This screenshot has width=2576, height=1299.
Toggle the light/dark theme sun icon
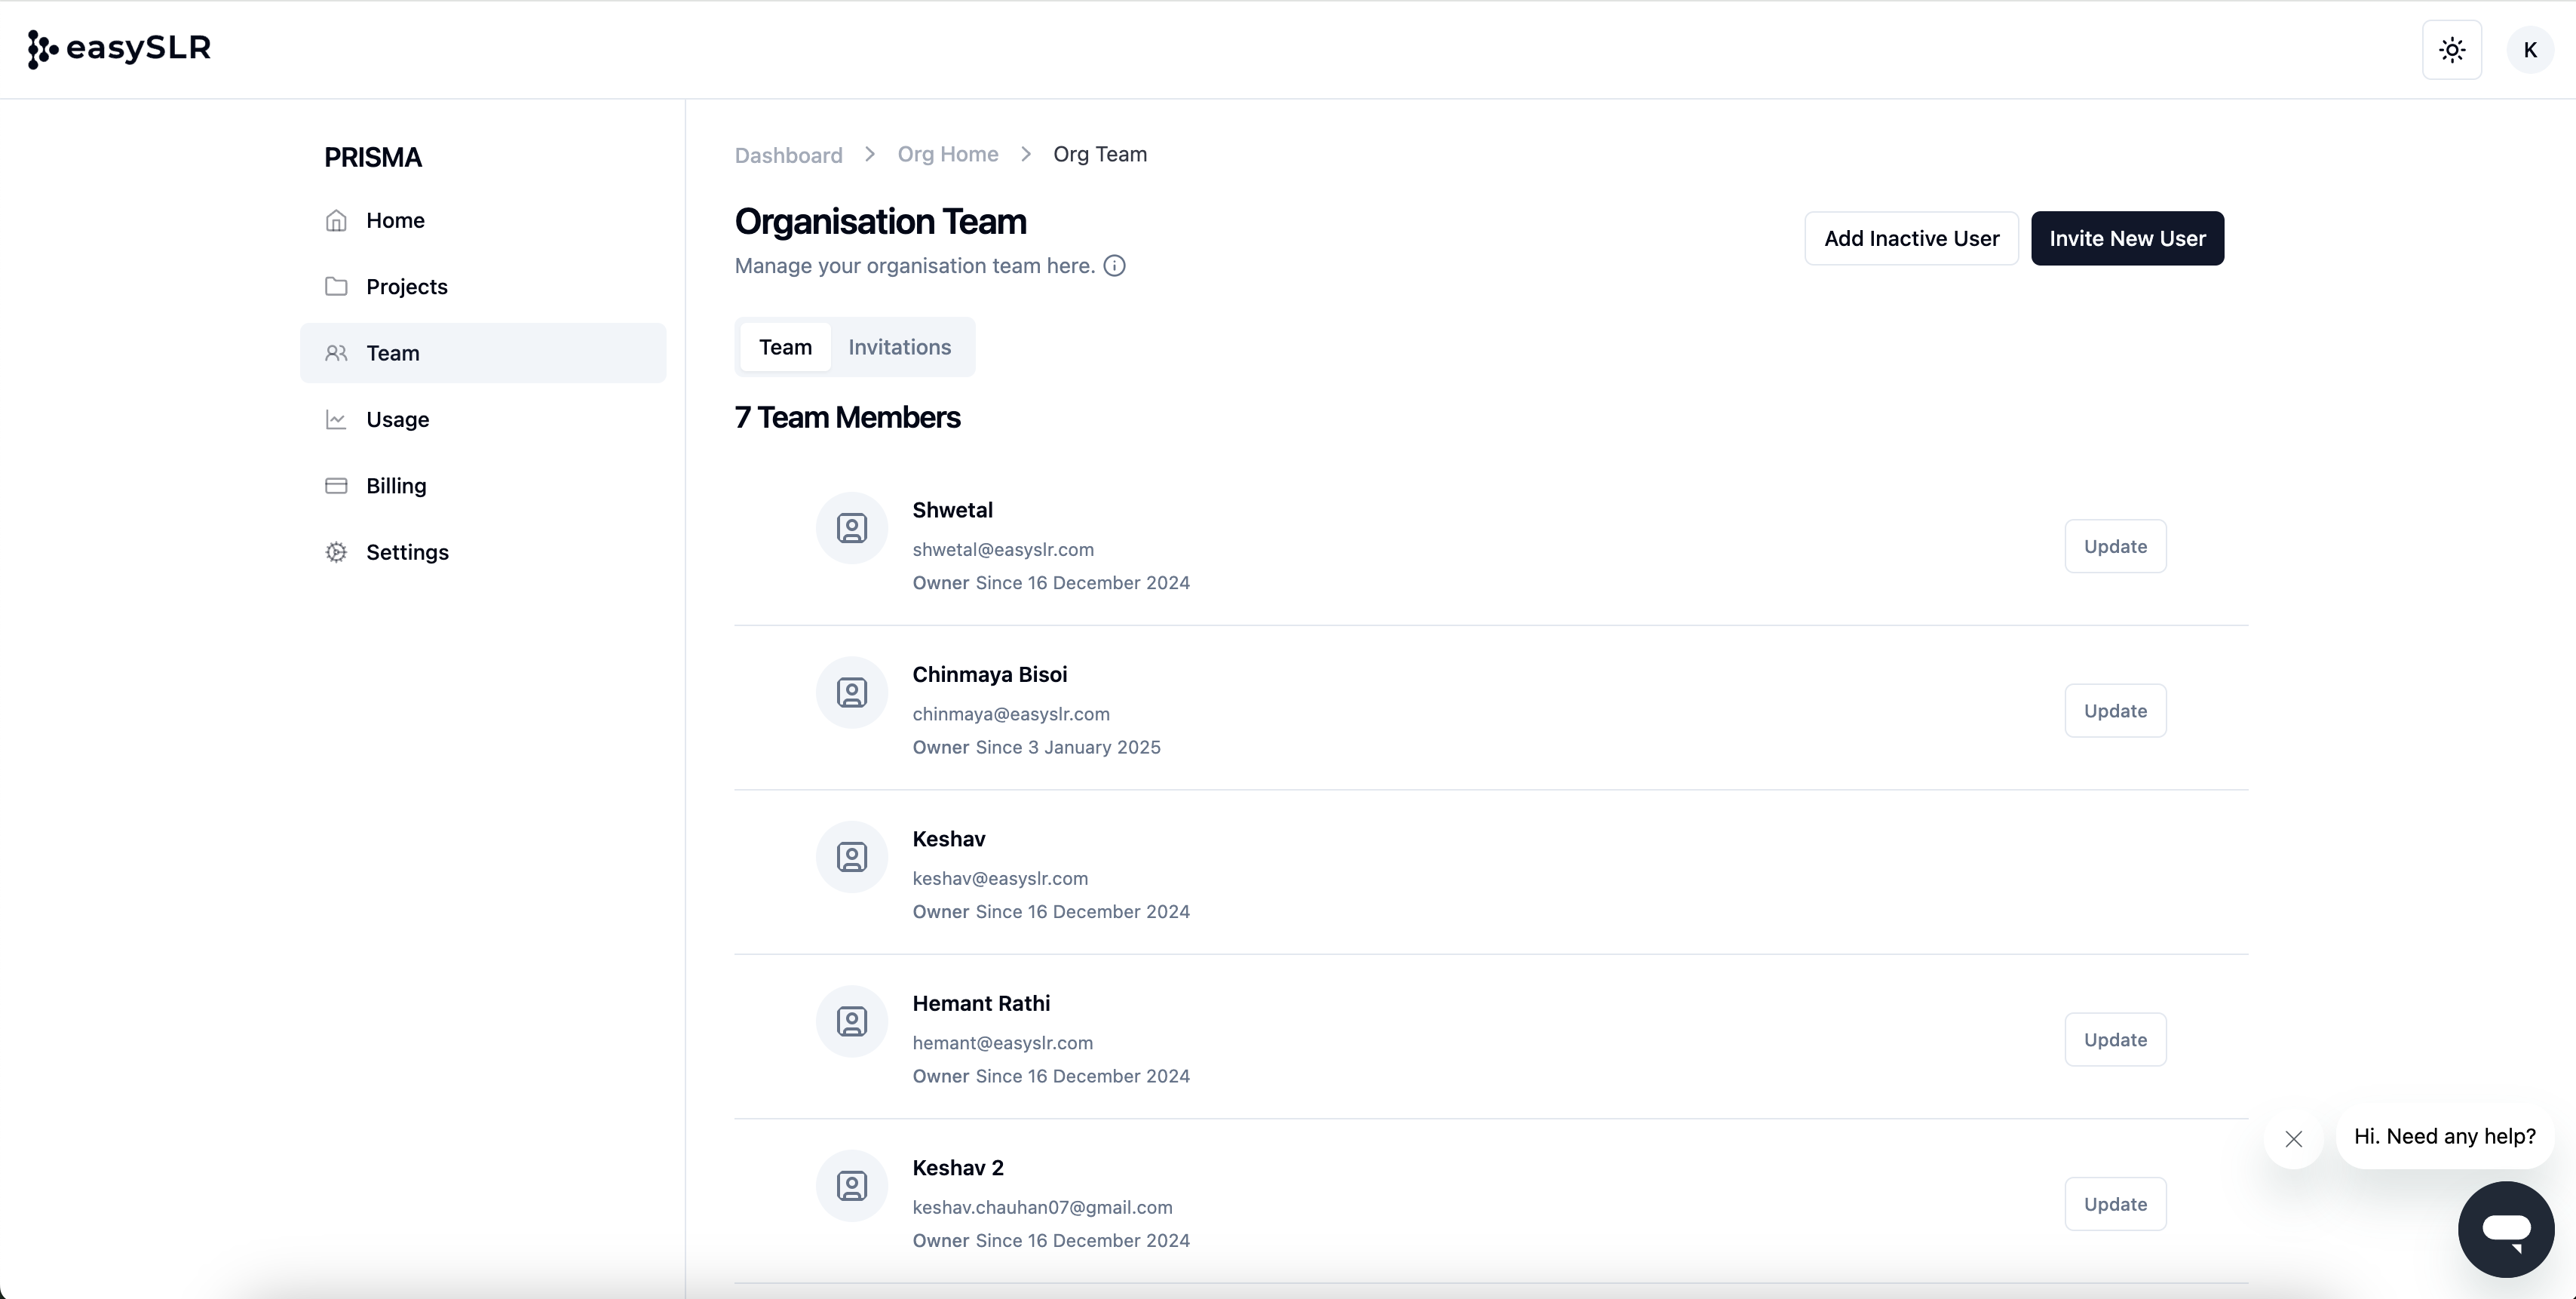point(2452,50)
